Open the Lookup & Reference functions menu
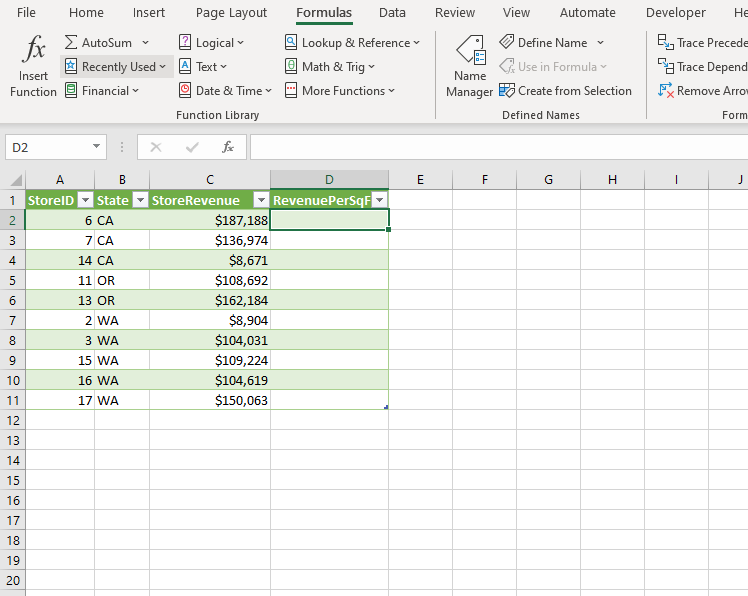This screenshot has width=748, height=596. point(352,42)
